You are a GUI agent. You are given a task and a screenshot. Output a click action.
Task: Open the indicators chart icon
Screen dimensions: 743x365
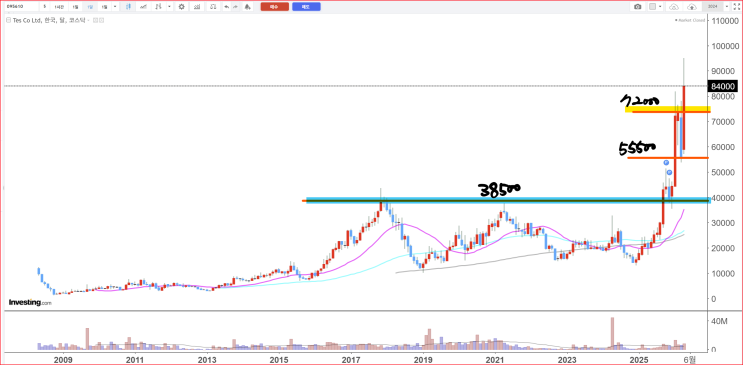[x=197, y=7]
